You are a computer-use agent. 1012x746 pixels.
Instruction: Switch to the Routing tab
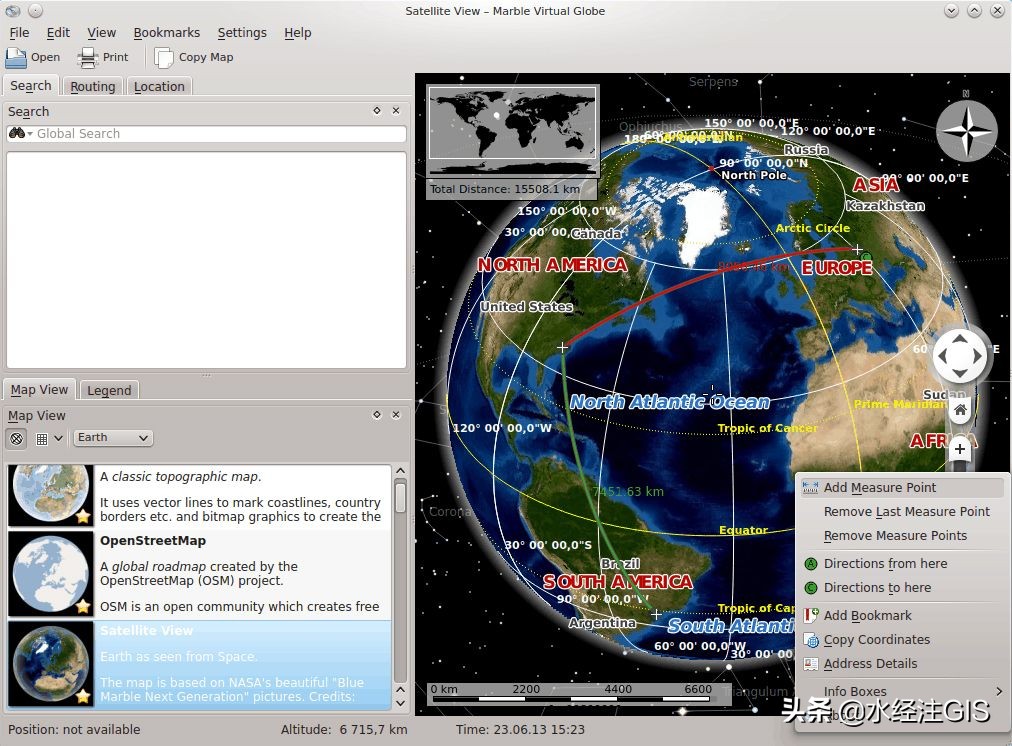92,86
